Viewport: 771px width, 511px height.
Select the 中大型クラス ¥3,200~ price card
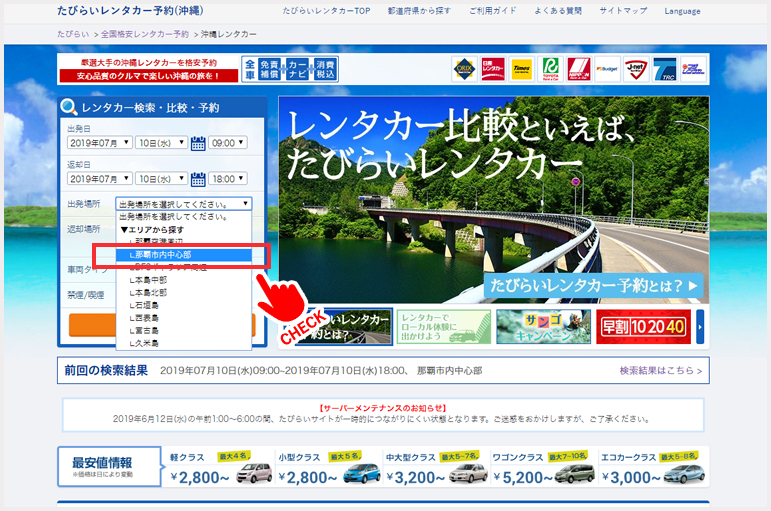tap(436, 468)
